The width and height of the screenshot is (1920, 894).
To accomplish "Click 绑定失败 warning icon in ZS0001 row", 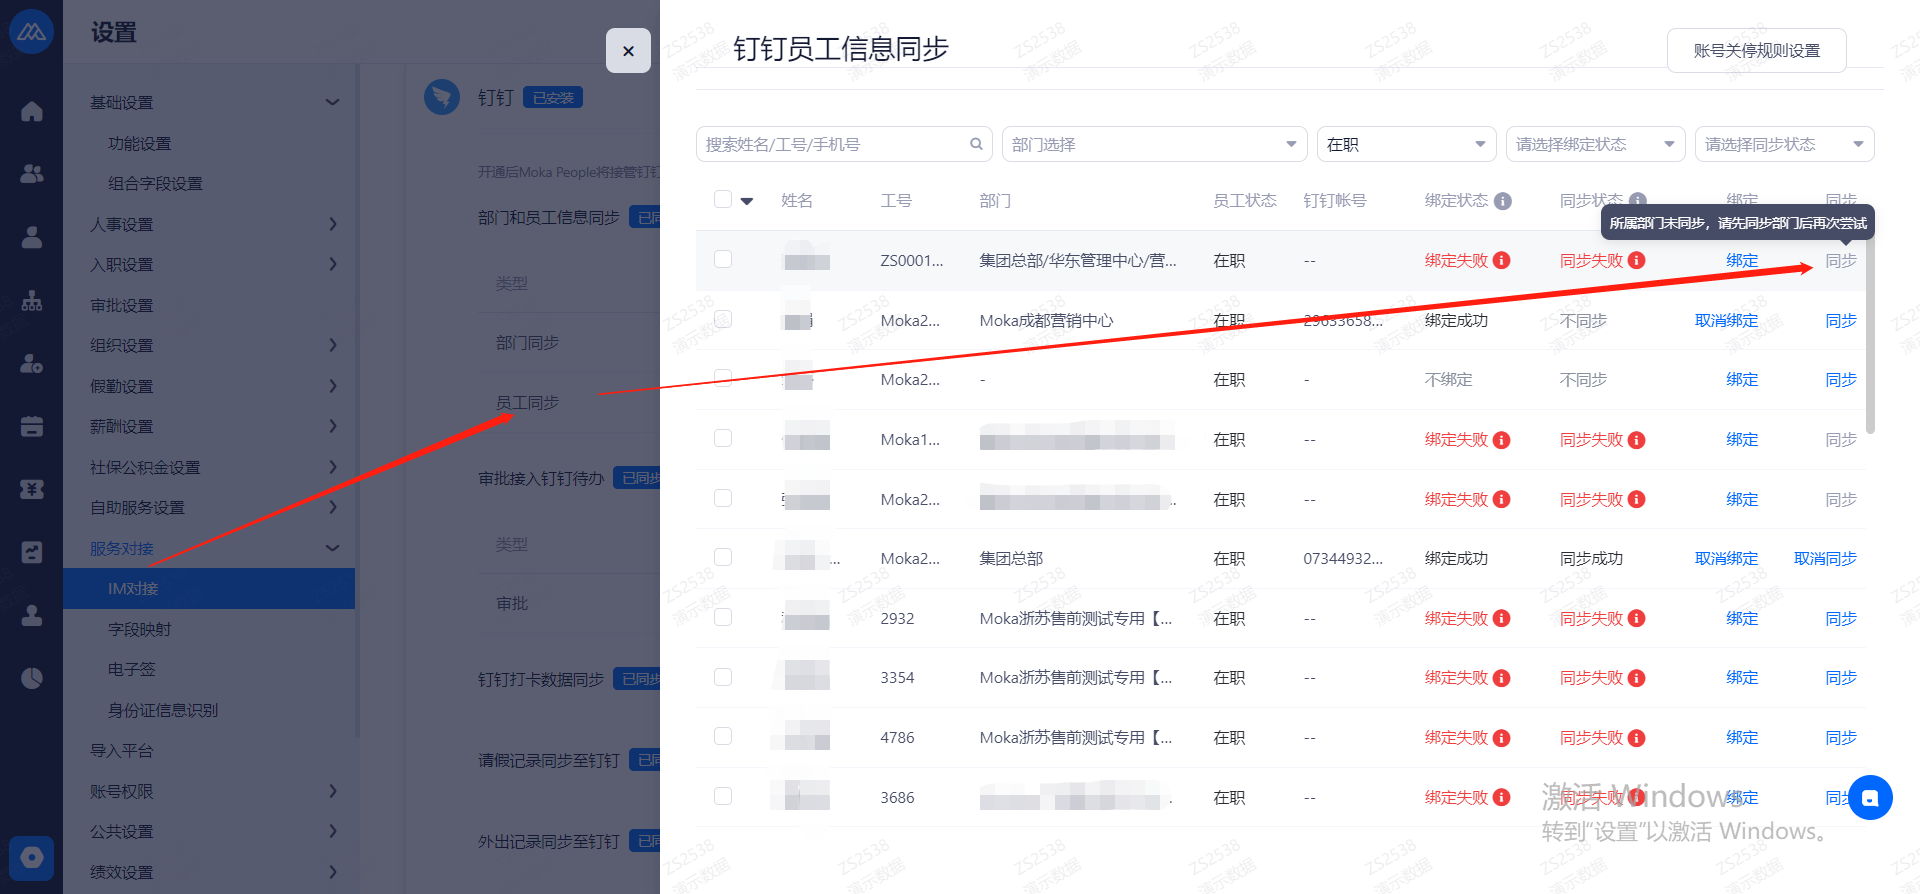I will [1501, 260].
